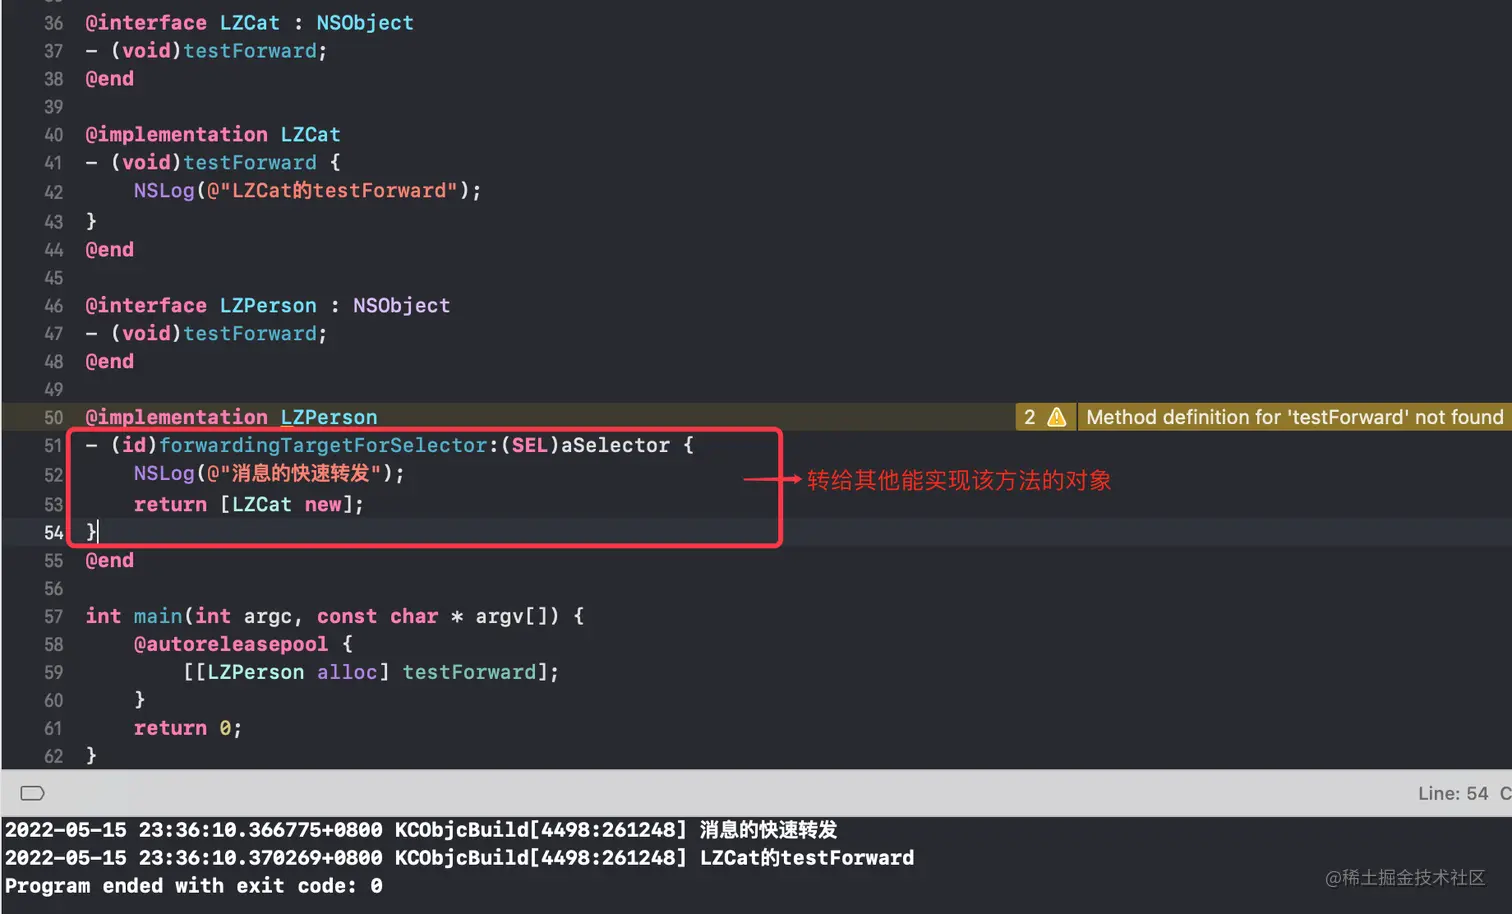This screenshot has width=1512, height=914.
Task: Click line number 59 in the gutter
Action: pyautogui.click(x=53, y=673)
